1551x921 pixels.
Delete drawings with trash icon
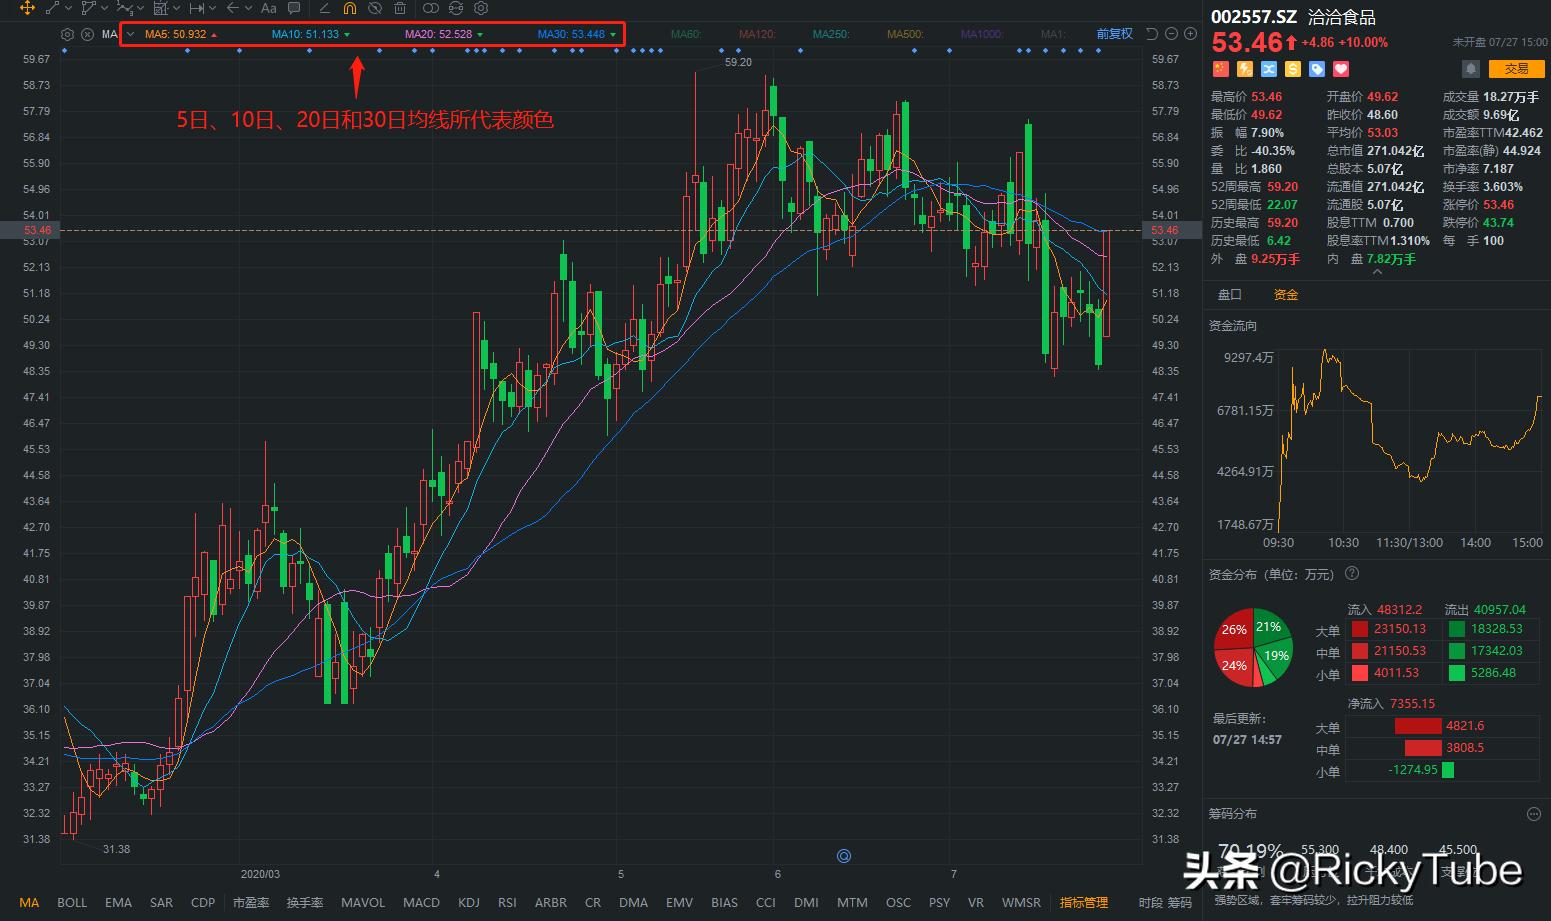click(400, 8)
